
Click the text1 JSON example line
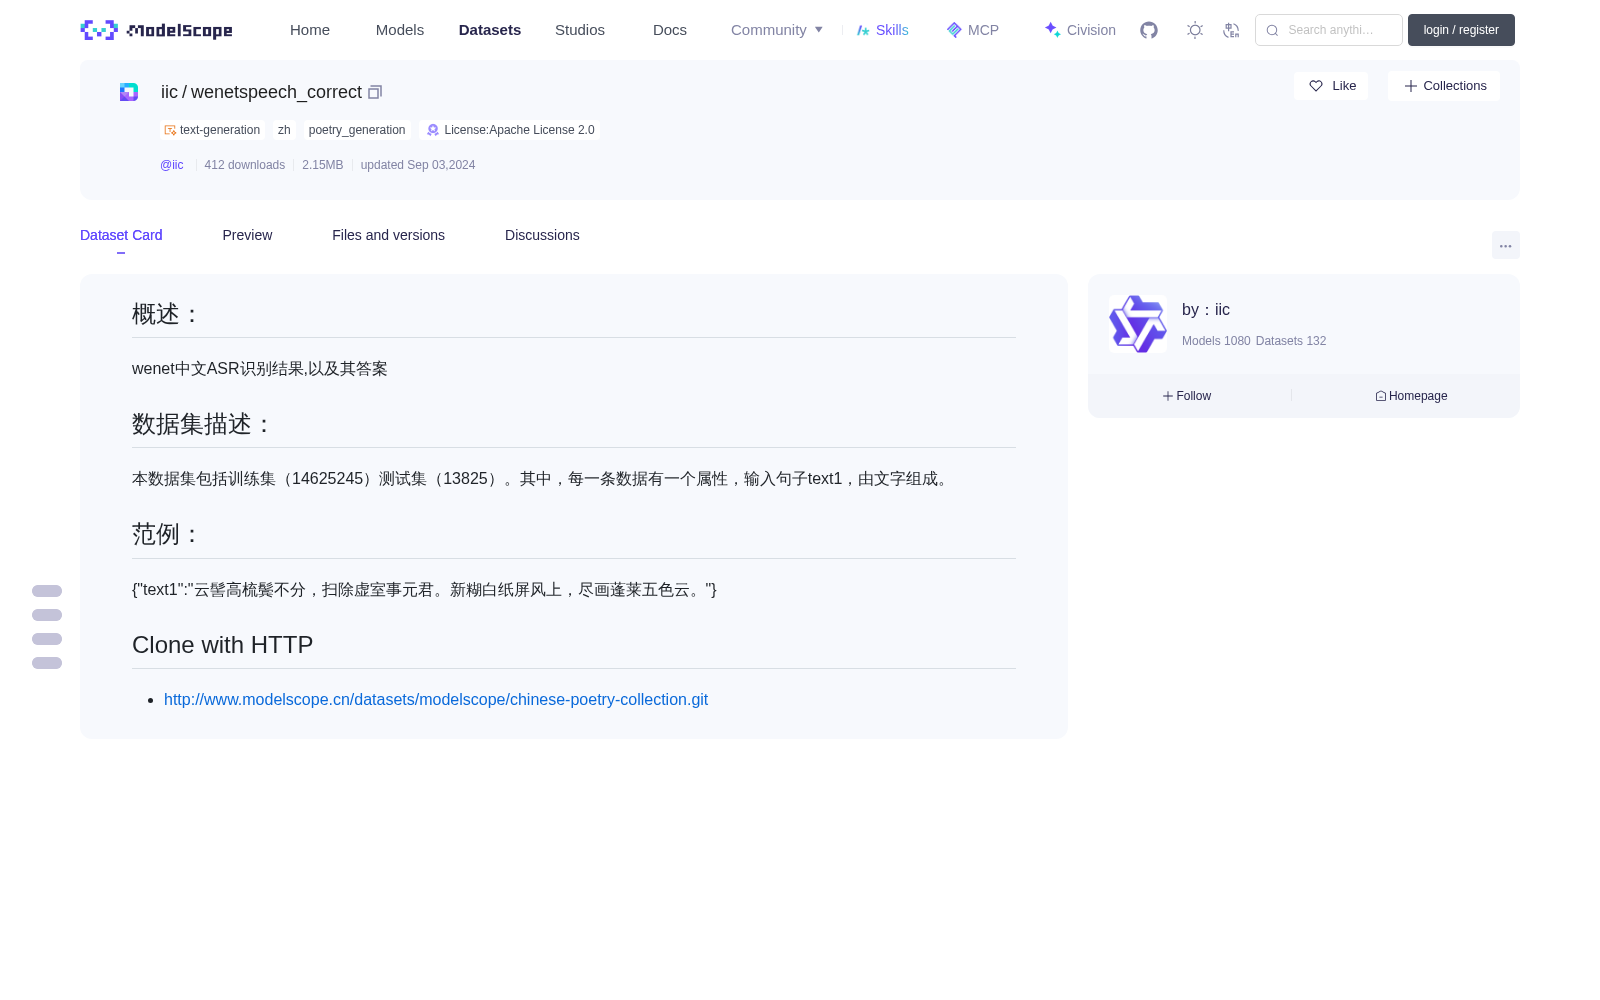pyautogui.click(x=424, y=590)
